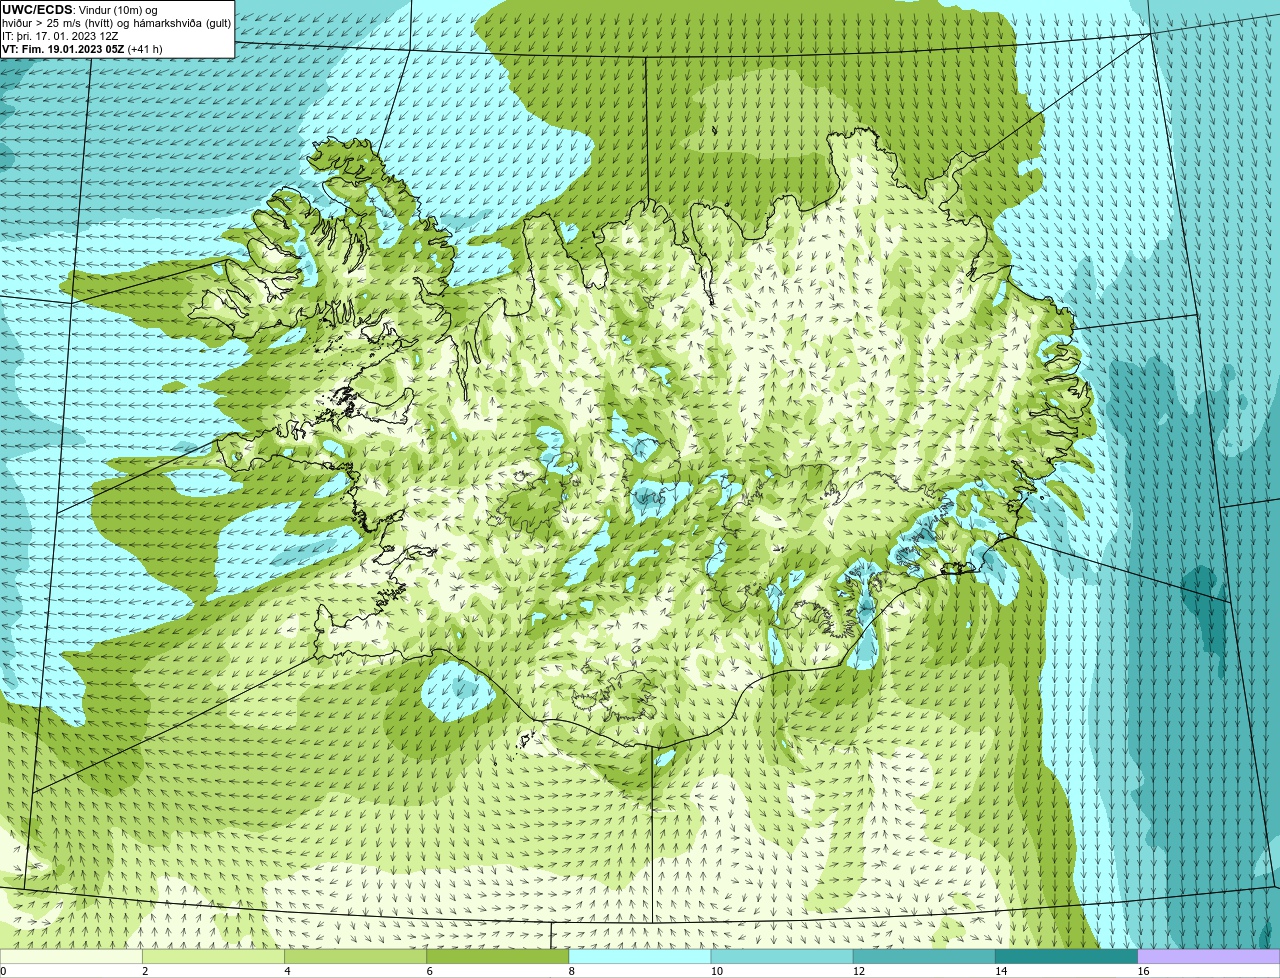Pick the 10–12 m/s turquoise legend swatch

[x=782, y=956]
